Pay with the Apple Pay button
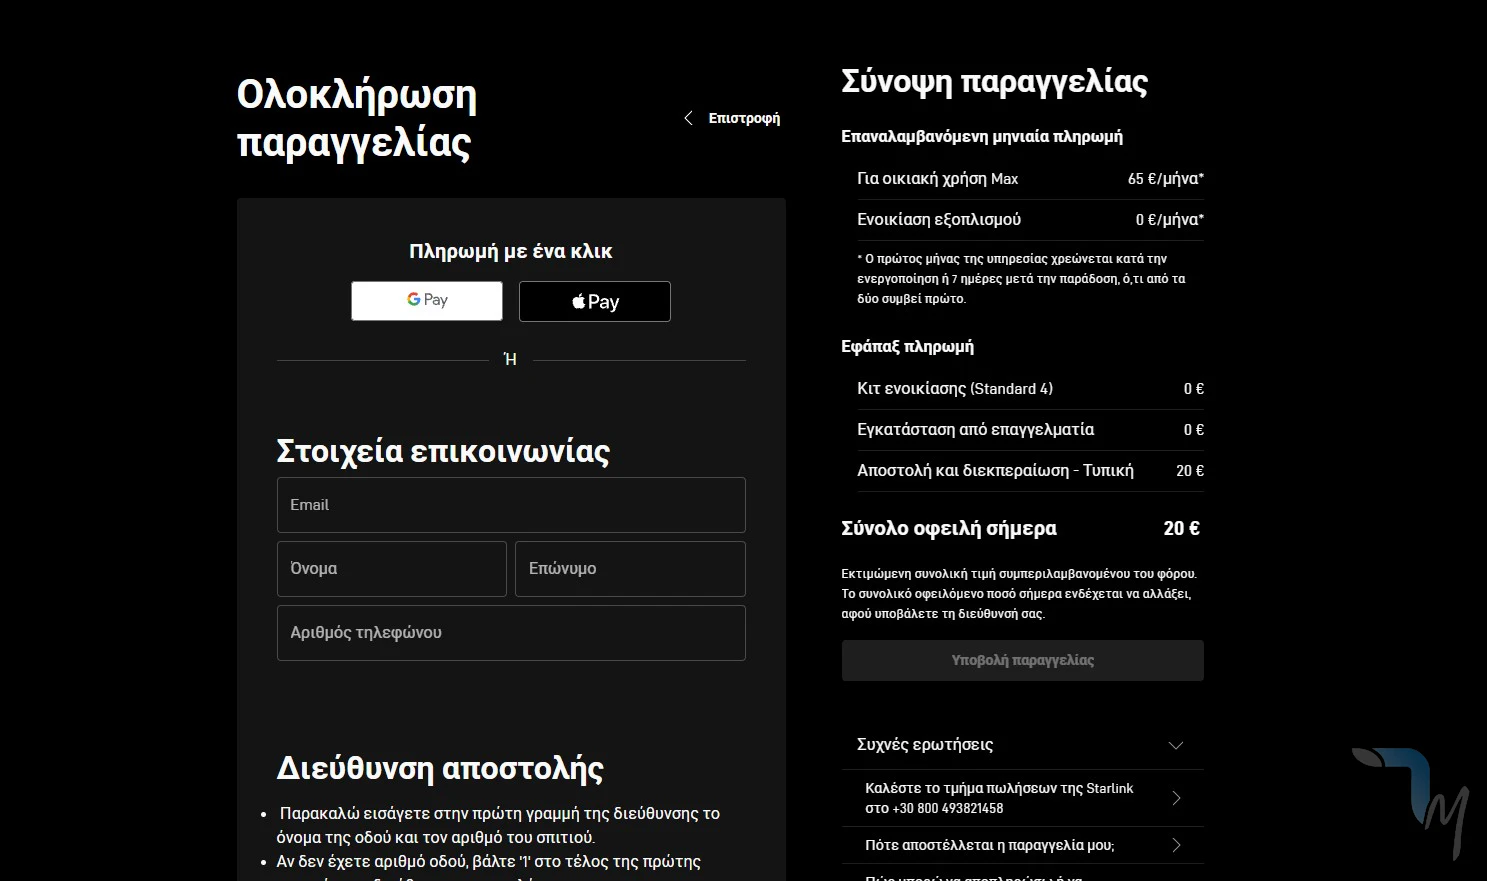Image resolution: width=1487 pixels, height=881 pixels. (x=595, y=301)
